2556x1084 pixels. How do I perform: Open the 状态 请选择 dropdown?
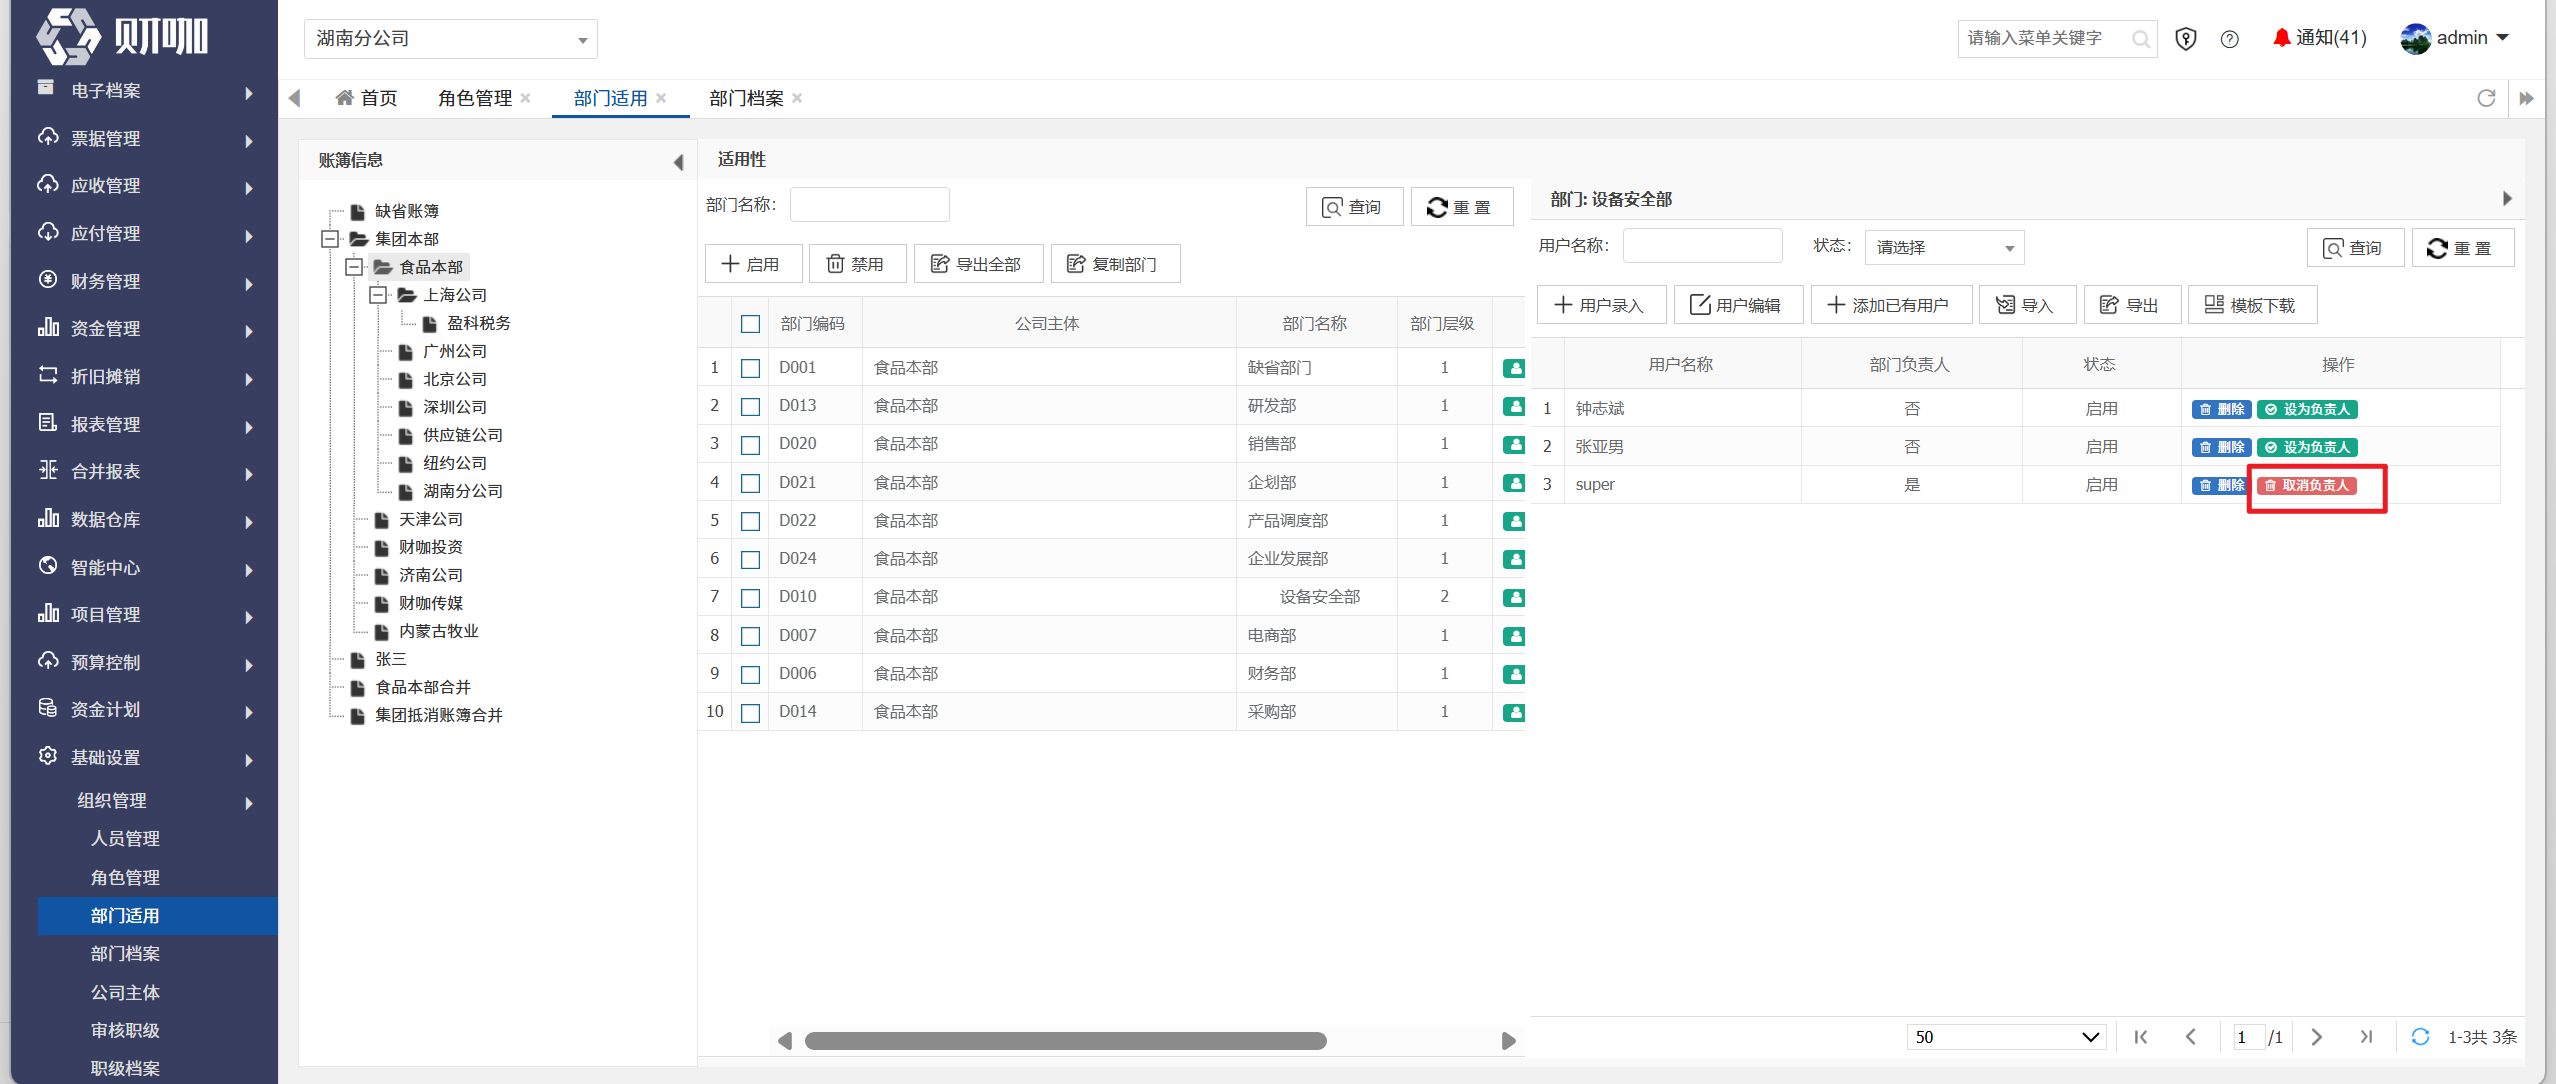1944,247
